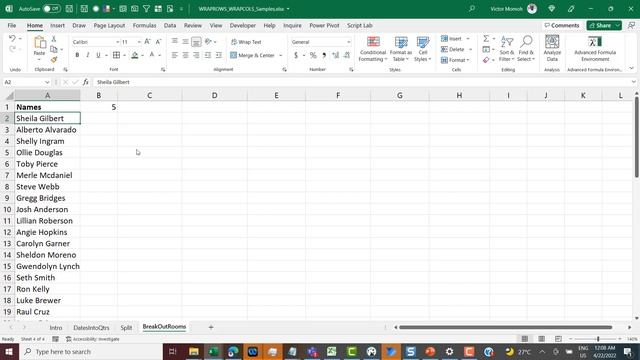Apply the Font Color swatch
This screenshot has width=640, height=360.
tap(152, 55)
